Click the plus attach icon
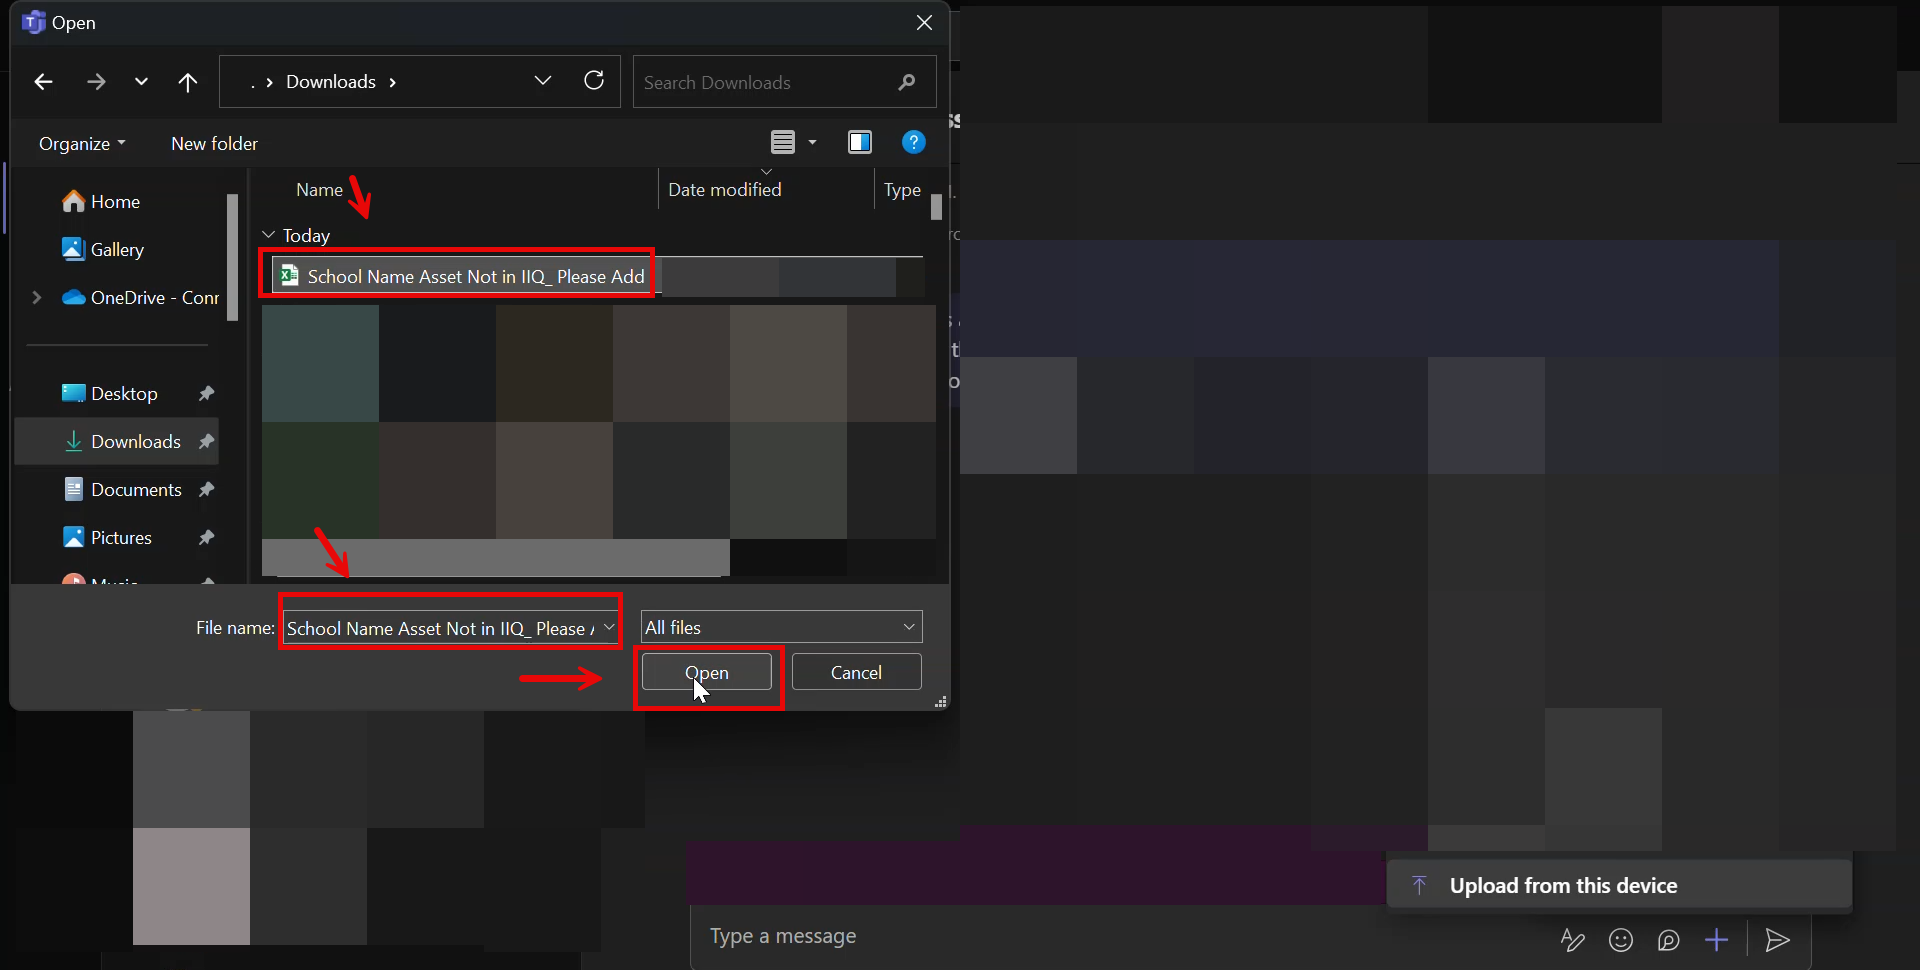The height and width of the screenshot is (970, 1920). click(x=1717, y=940)
